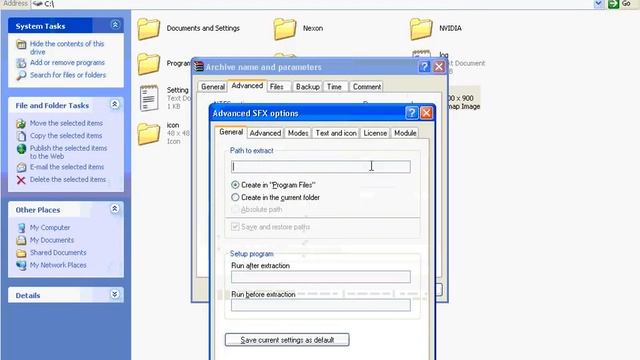
Task: Open My Documents from Other Places
Action: point(52,240)
